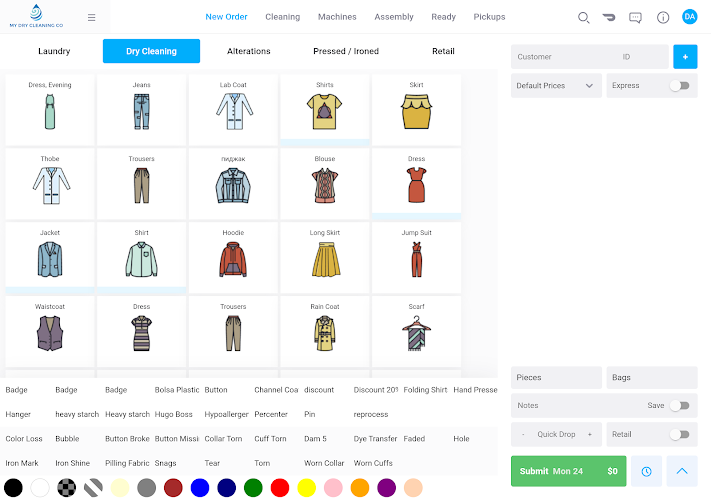Apply the Folding Shirt option
This screenshot has width=711, height=500.
coord(425,390)
